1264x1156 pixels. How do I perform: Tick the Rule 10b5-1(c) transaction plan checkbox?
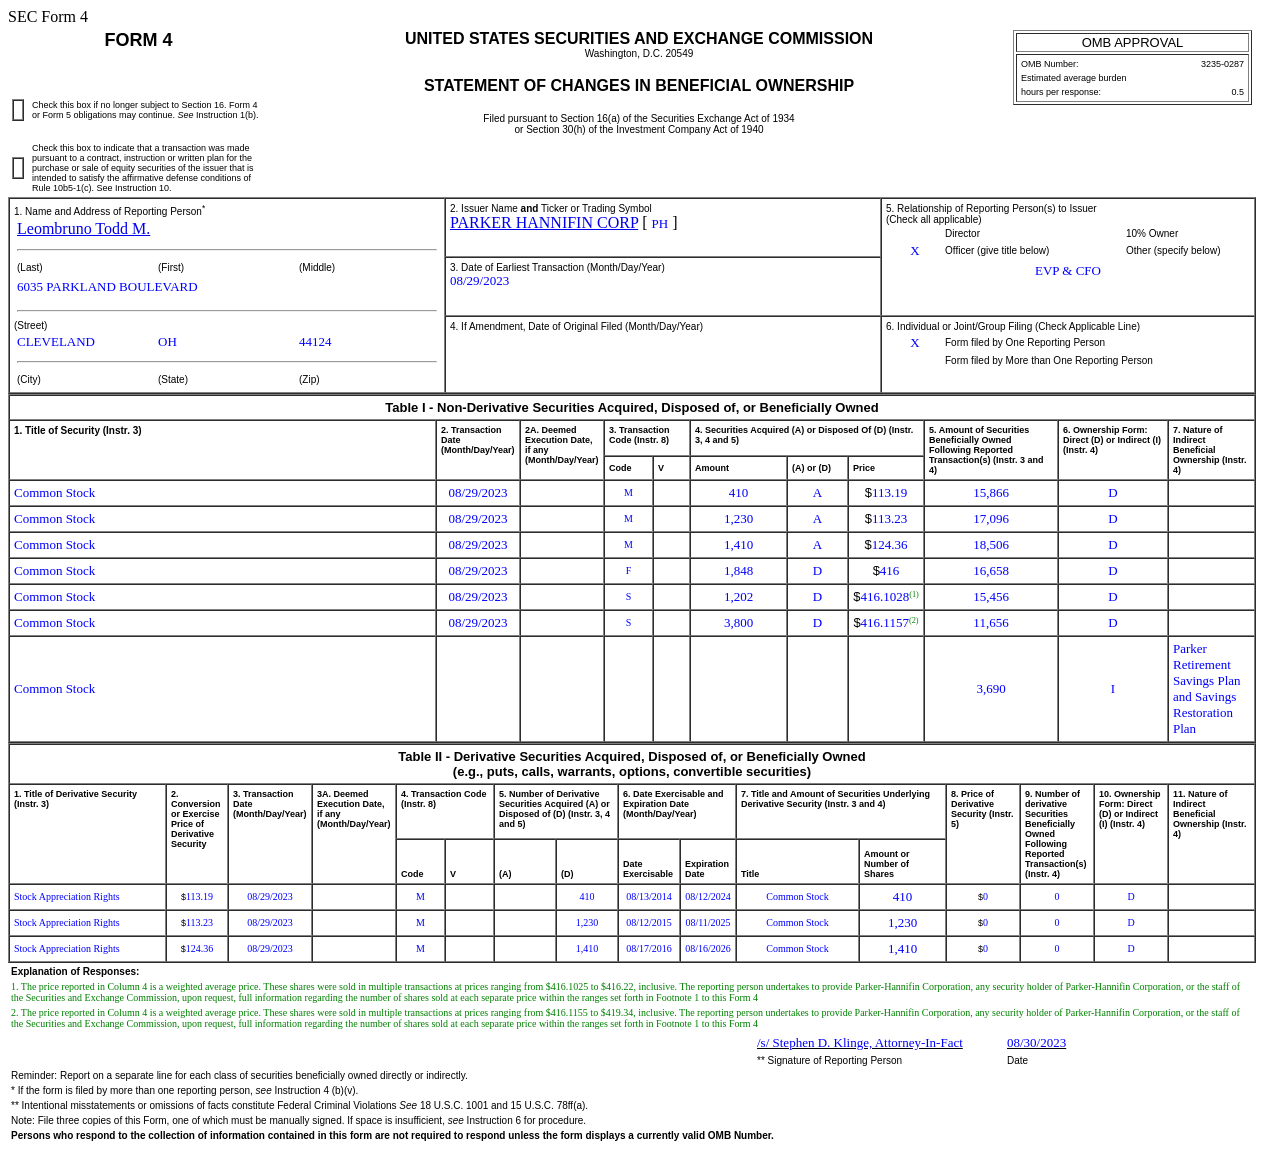18,168
